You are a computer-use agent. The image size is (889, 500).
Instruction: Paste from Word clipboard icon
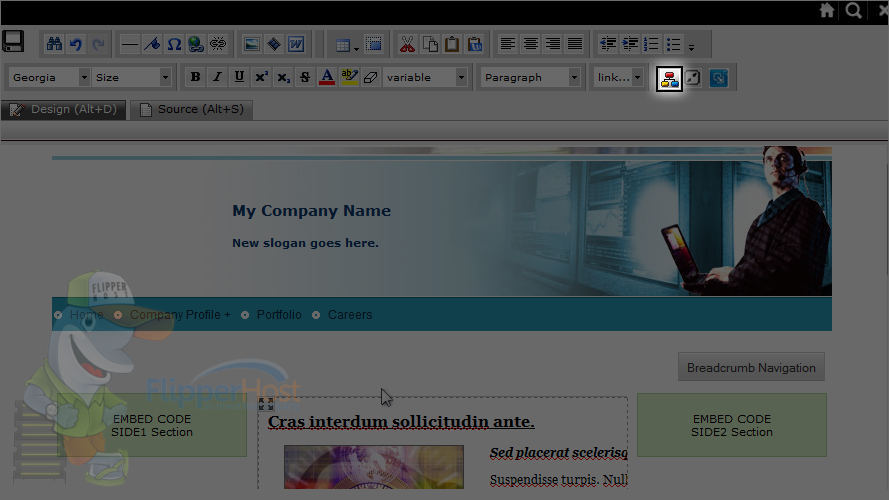[475, 44]
